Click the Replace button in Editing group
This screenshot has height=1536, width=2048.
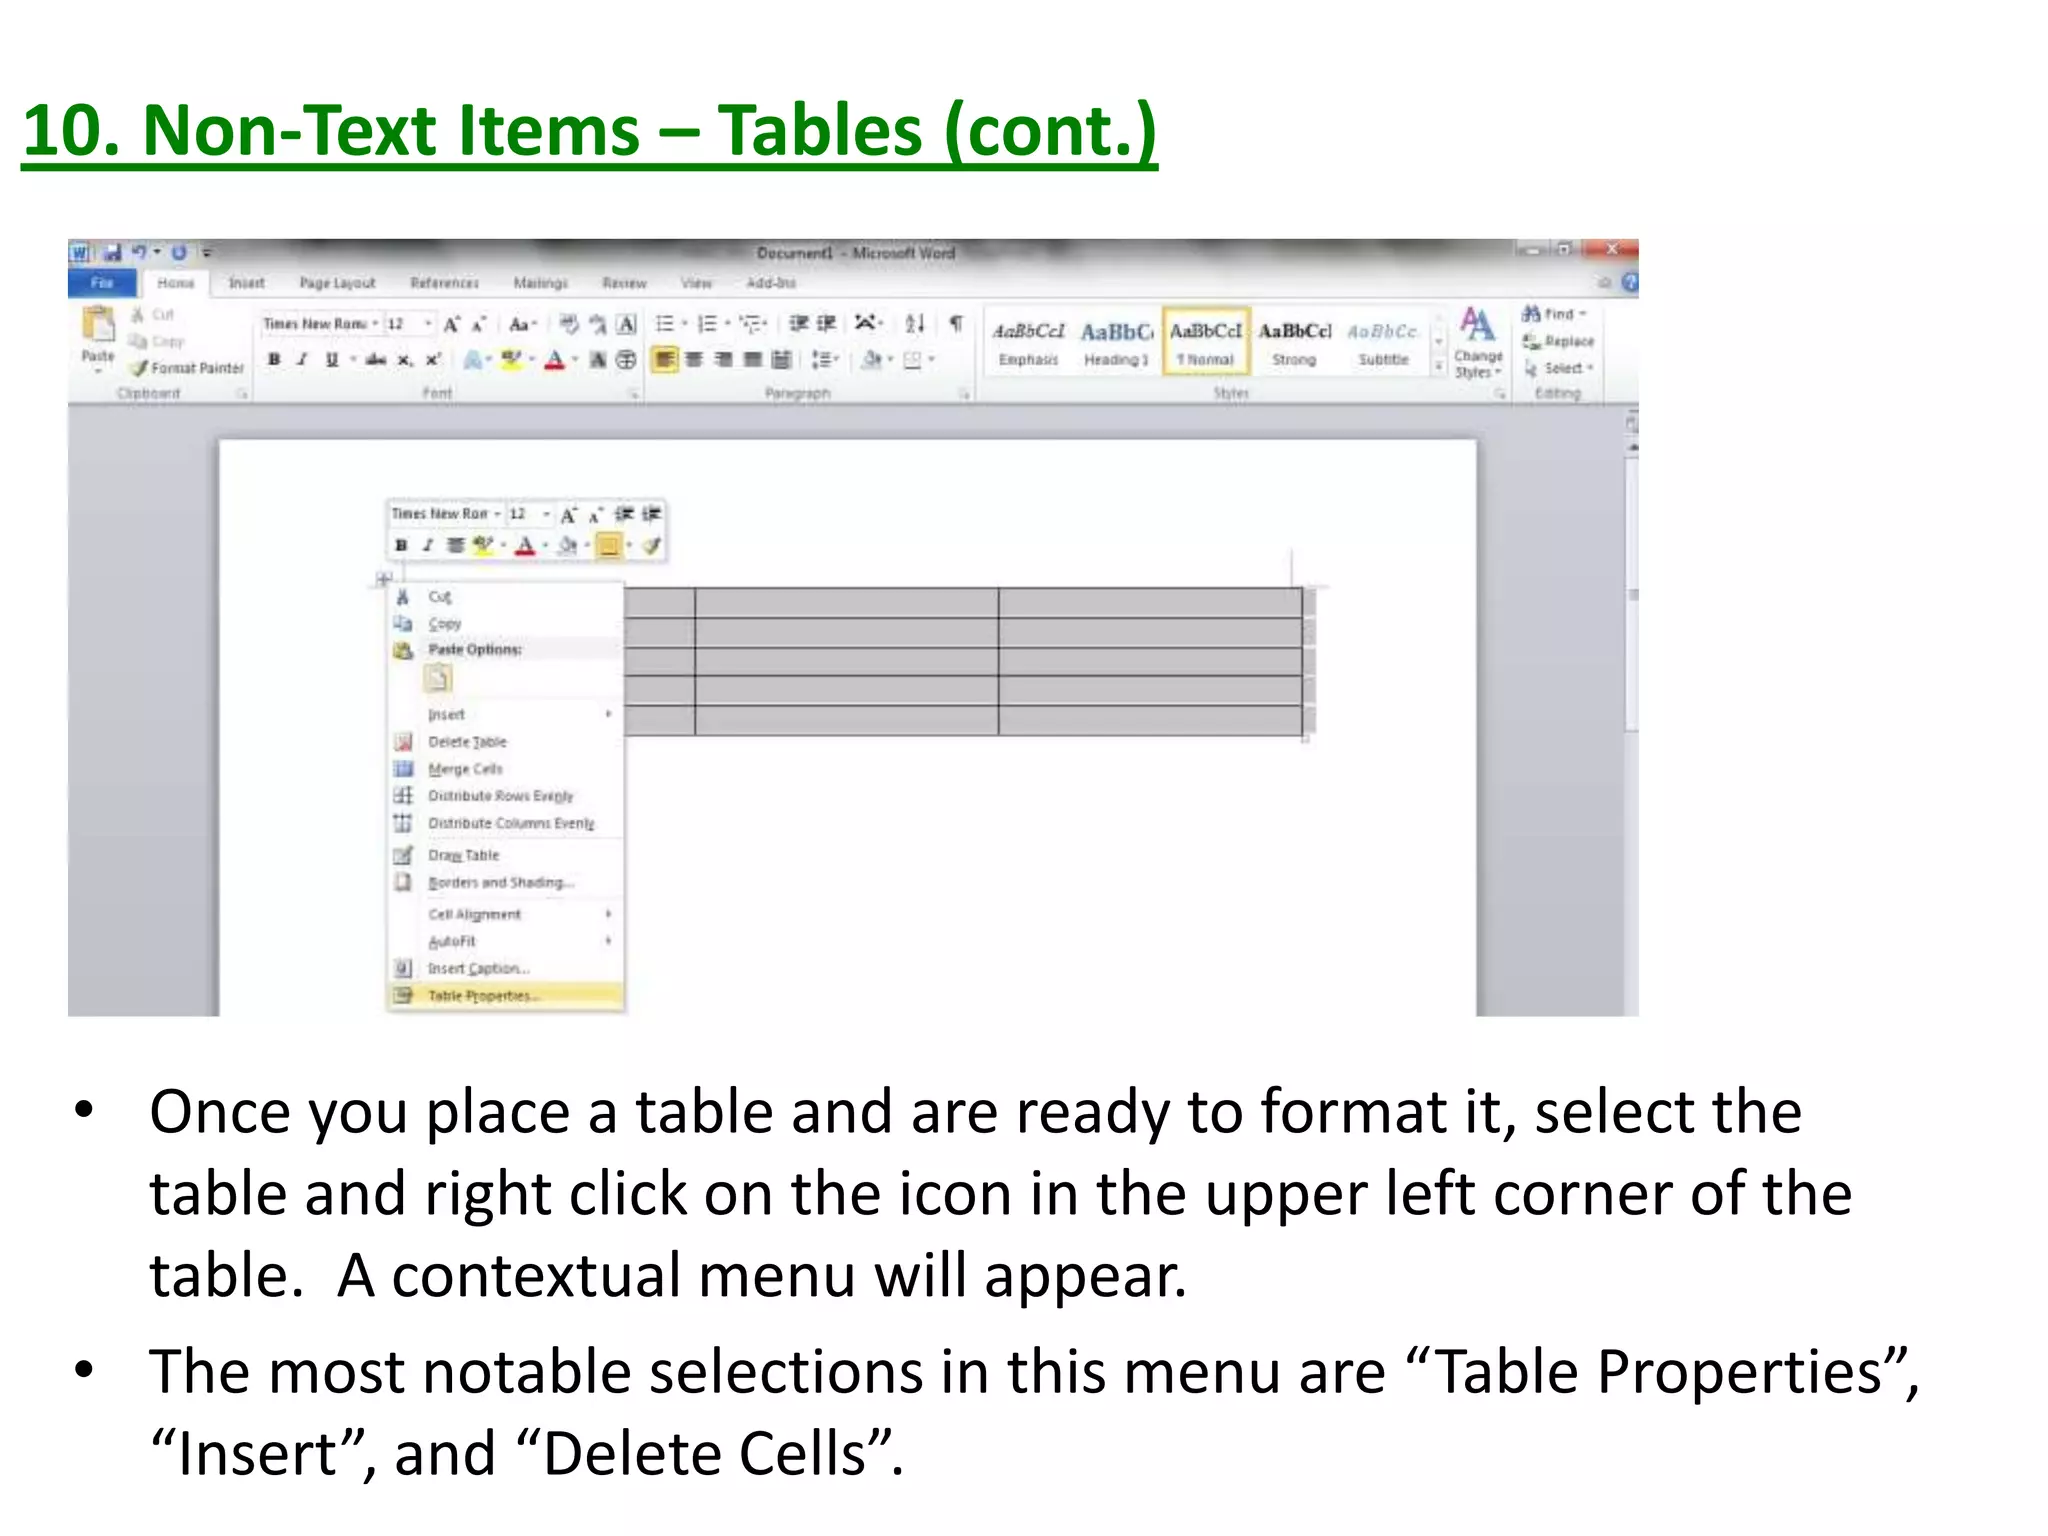point(1558,341)
